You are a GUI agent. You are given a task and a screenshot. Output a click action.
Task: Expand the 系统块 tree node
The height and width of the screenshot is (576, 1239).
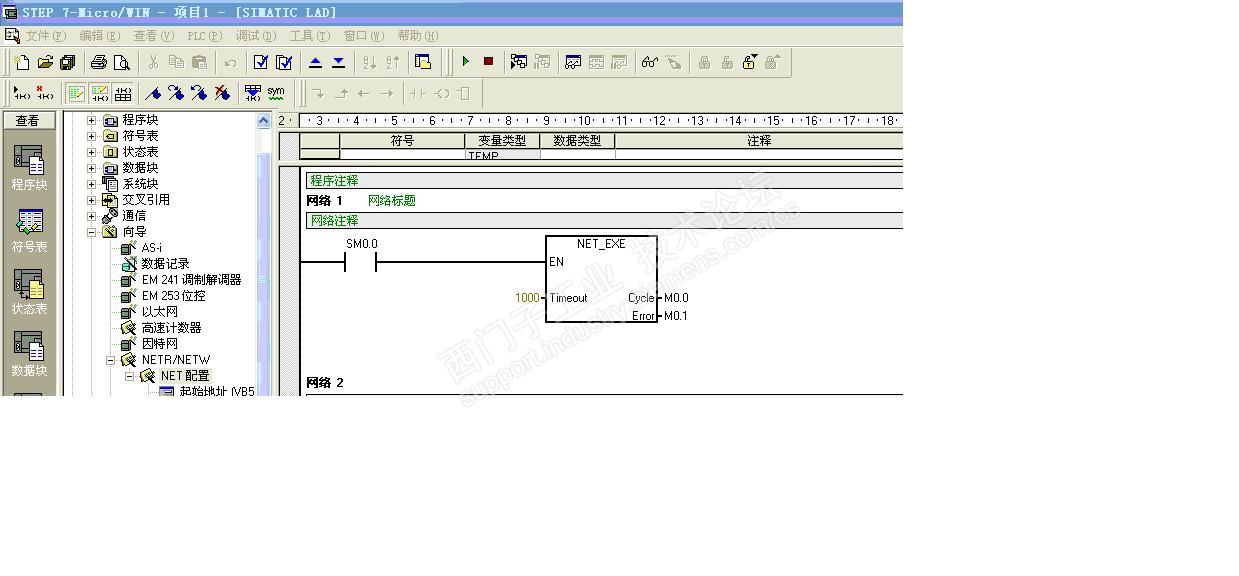tap(92, 184)
